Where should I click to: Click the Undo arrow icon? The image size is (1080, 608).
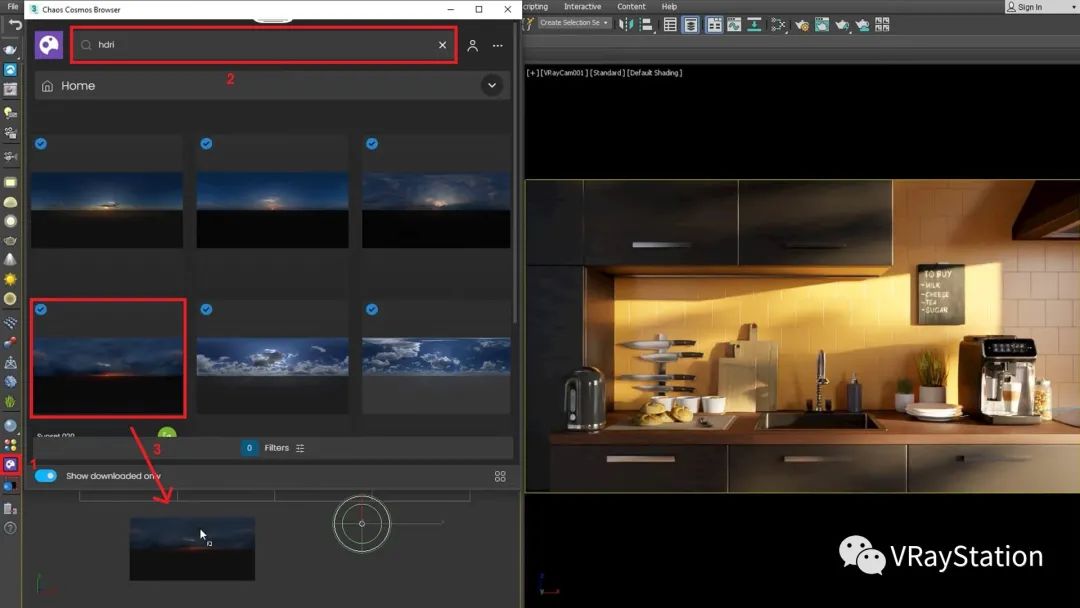pos(15,25)
